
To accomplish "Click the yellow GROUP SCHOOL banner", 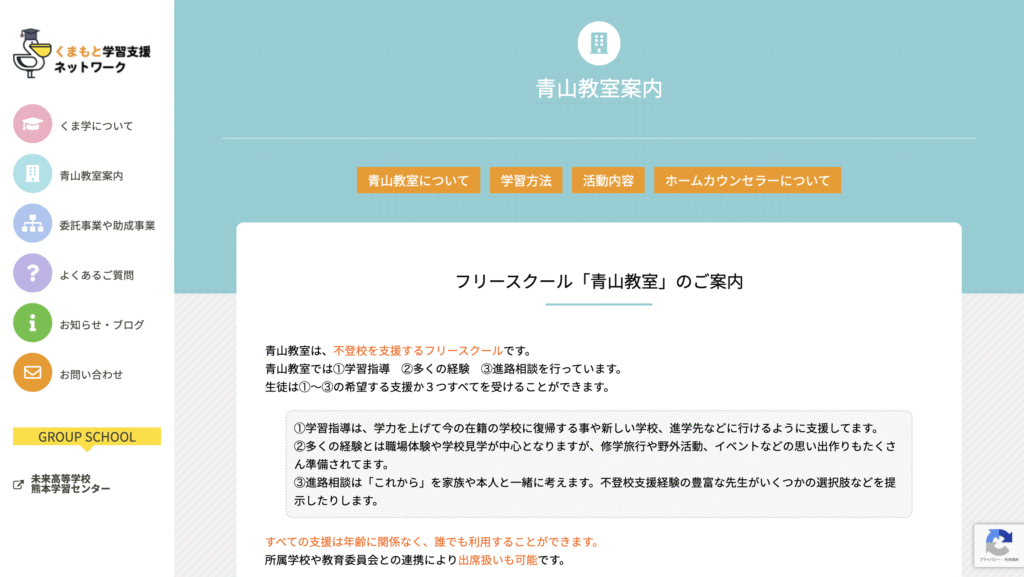I will click(x=86, y=437).
